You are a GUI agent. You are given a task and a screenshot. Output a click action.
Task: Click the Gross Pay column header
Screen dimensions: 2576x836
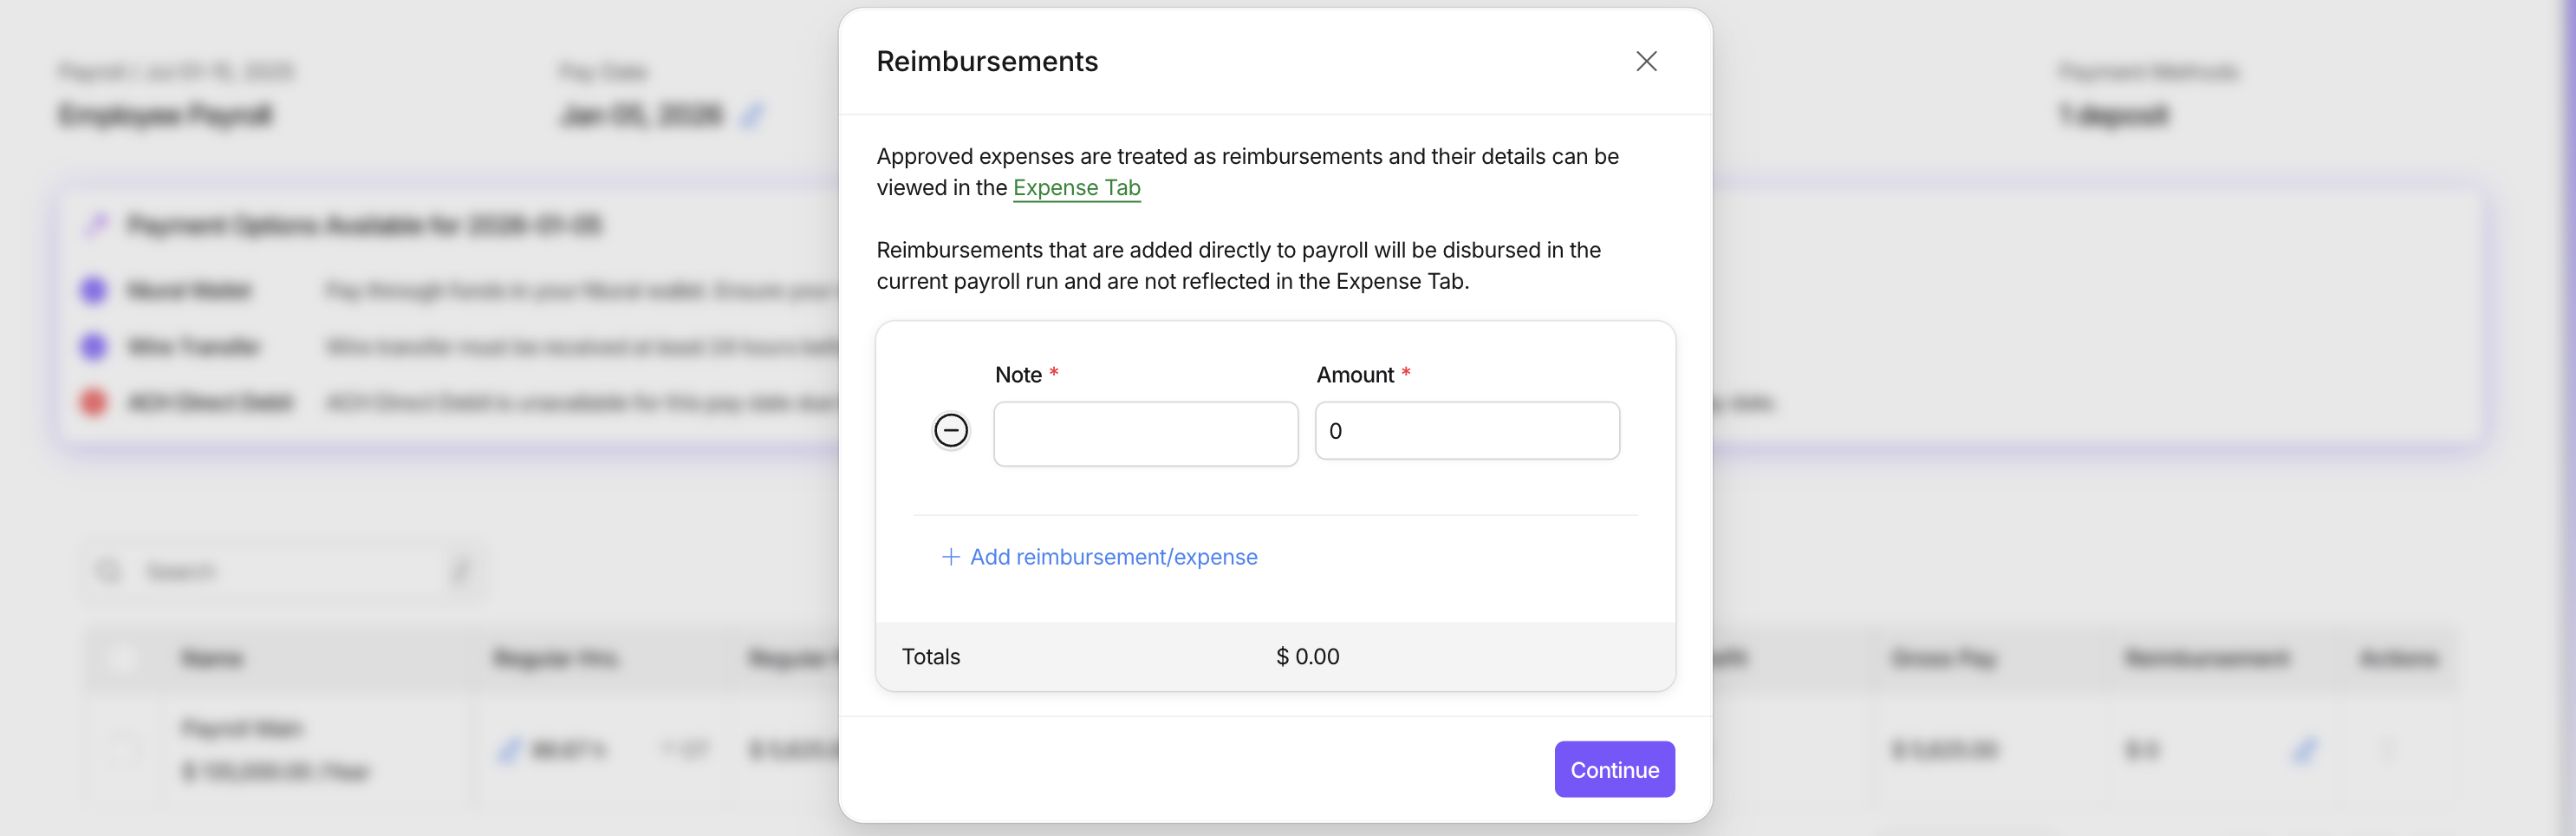pos(1943,658)
